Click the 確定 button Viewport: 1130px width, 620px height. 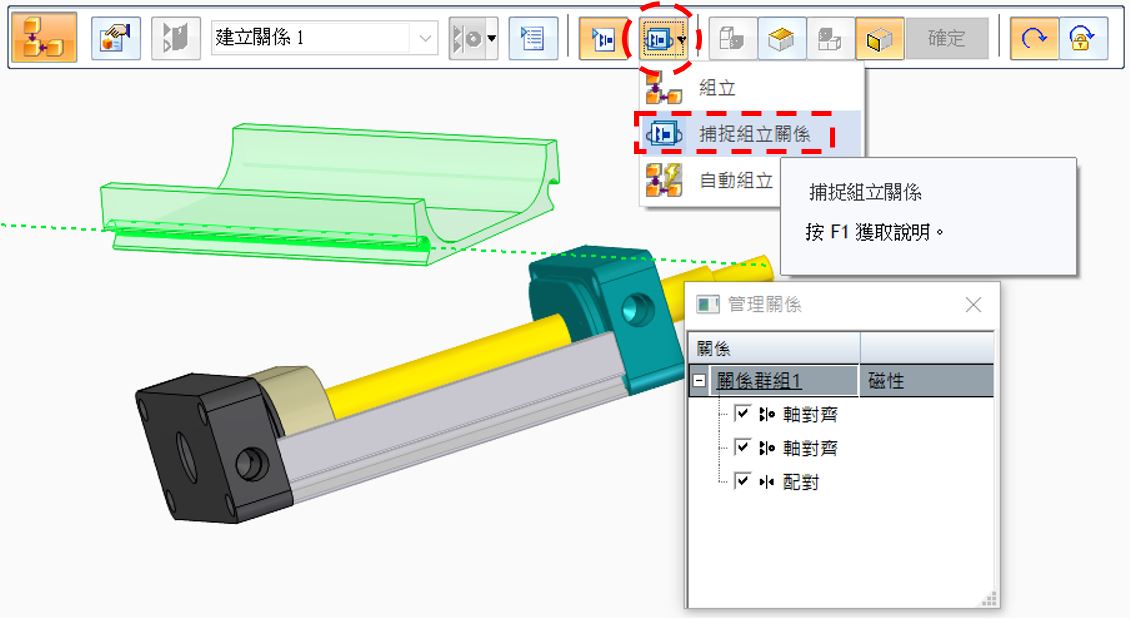coord(946,38)
